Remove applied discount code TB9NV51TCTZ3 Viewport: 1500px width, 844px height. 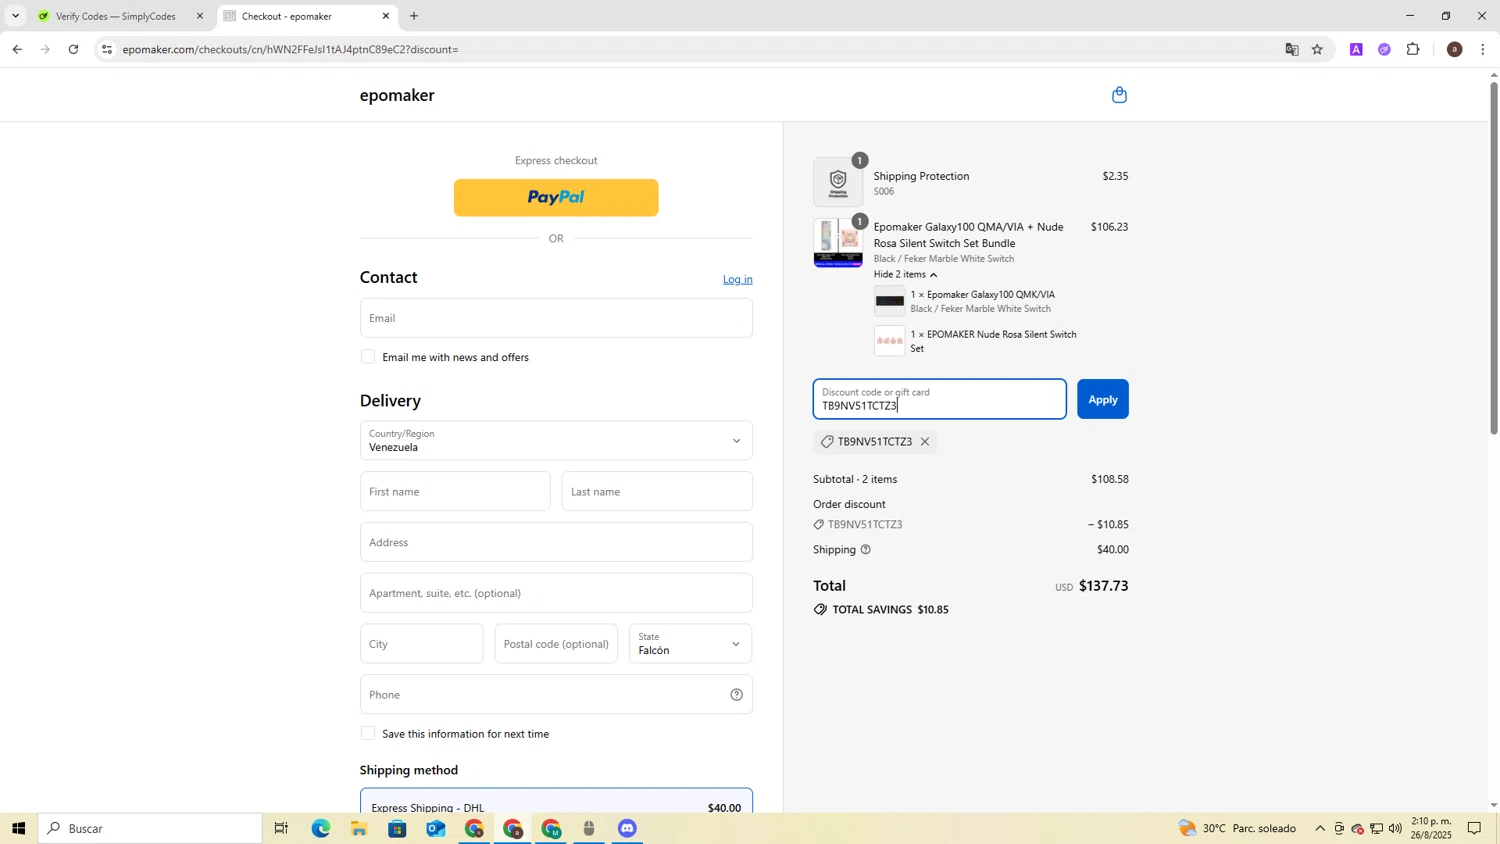[925, 442]
